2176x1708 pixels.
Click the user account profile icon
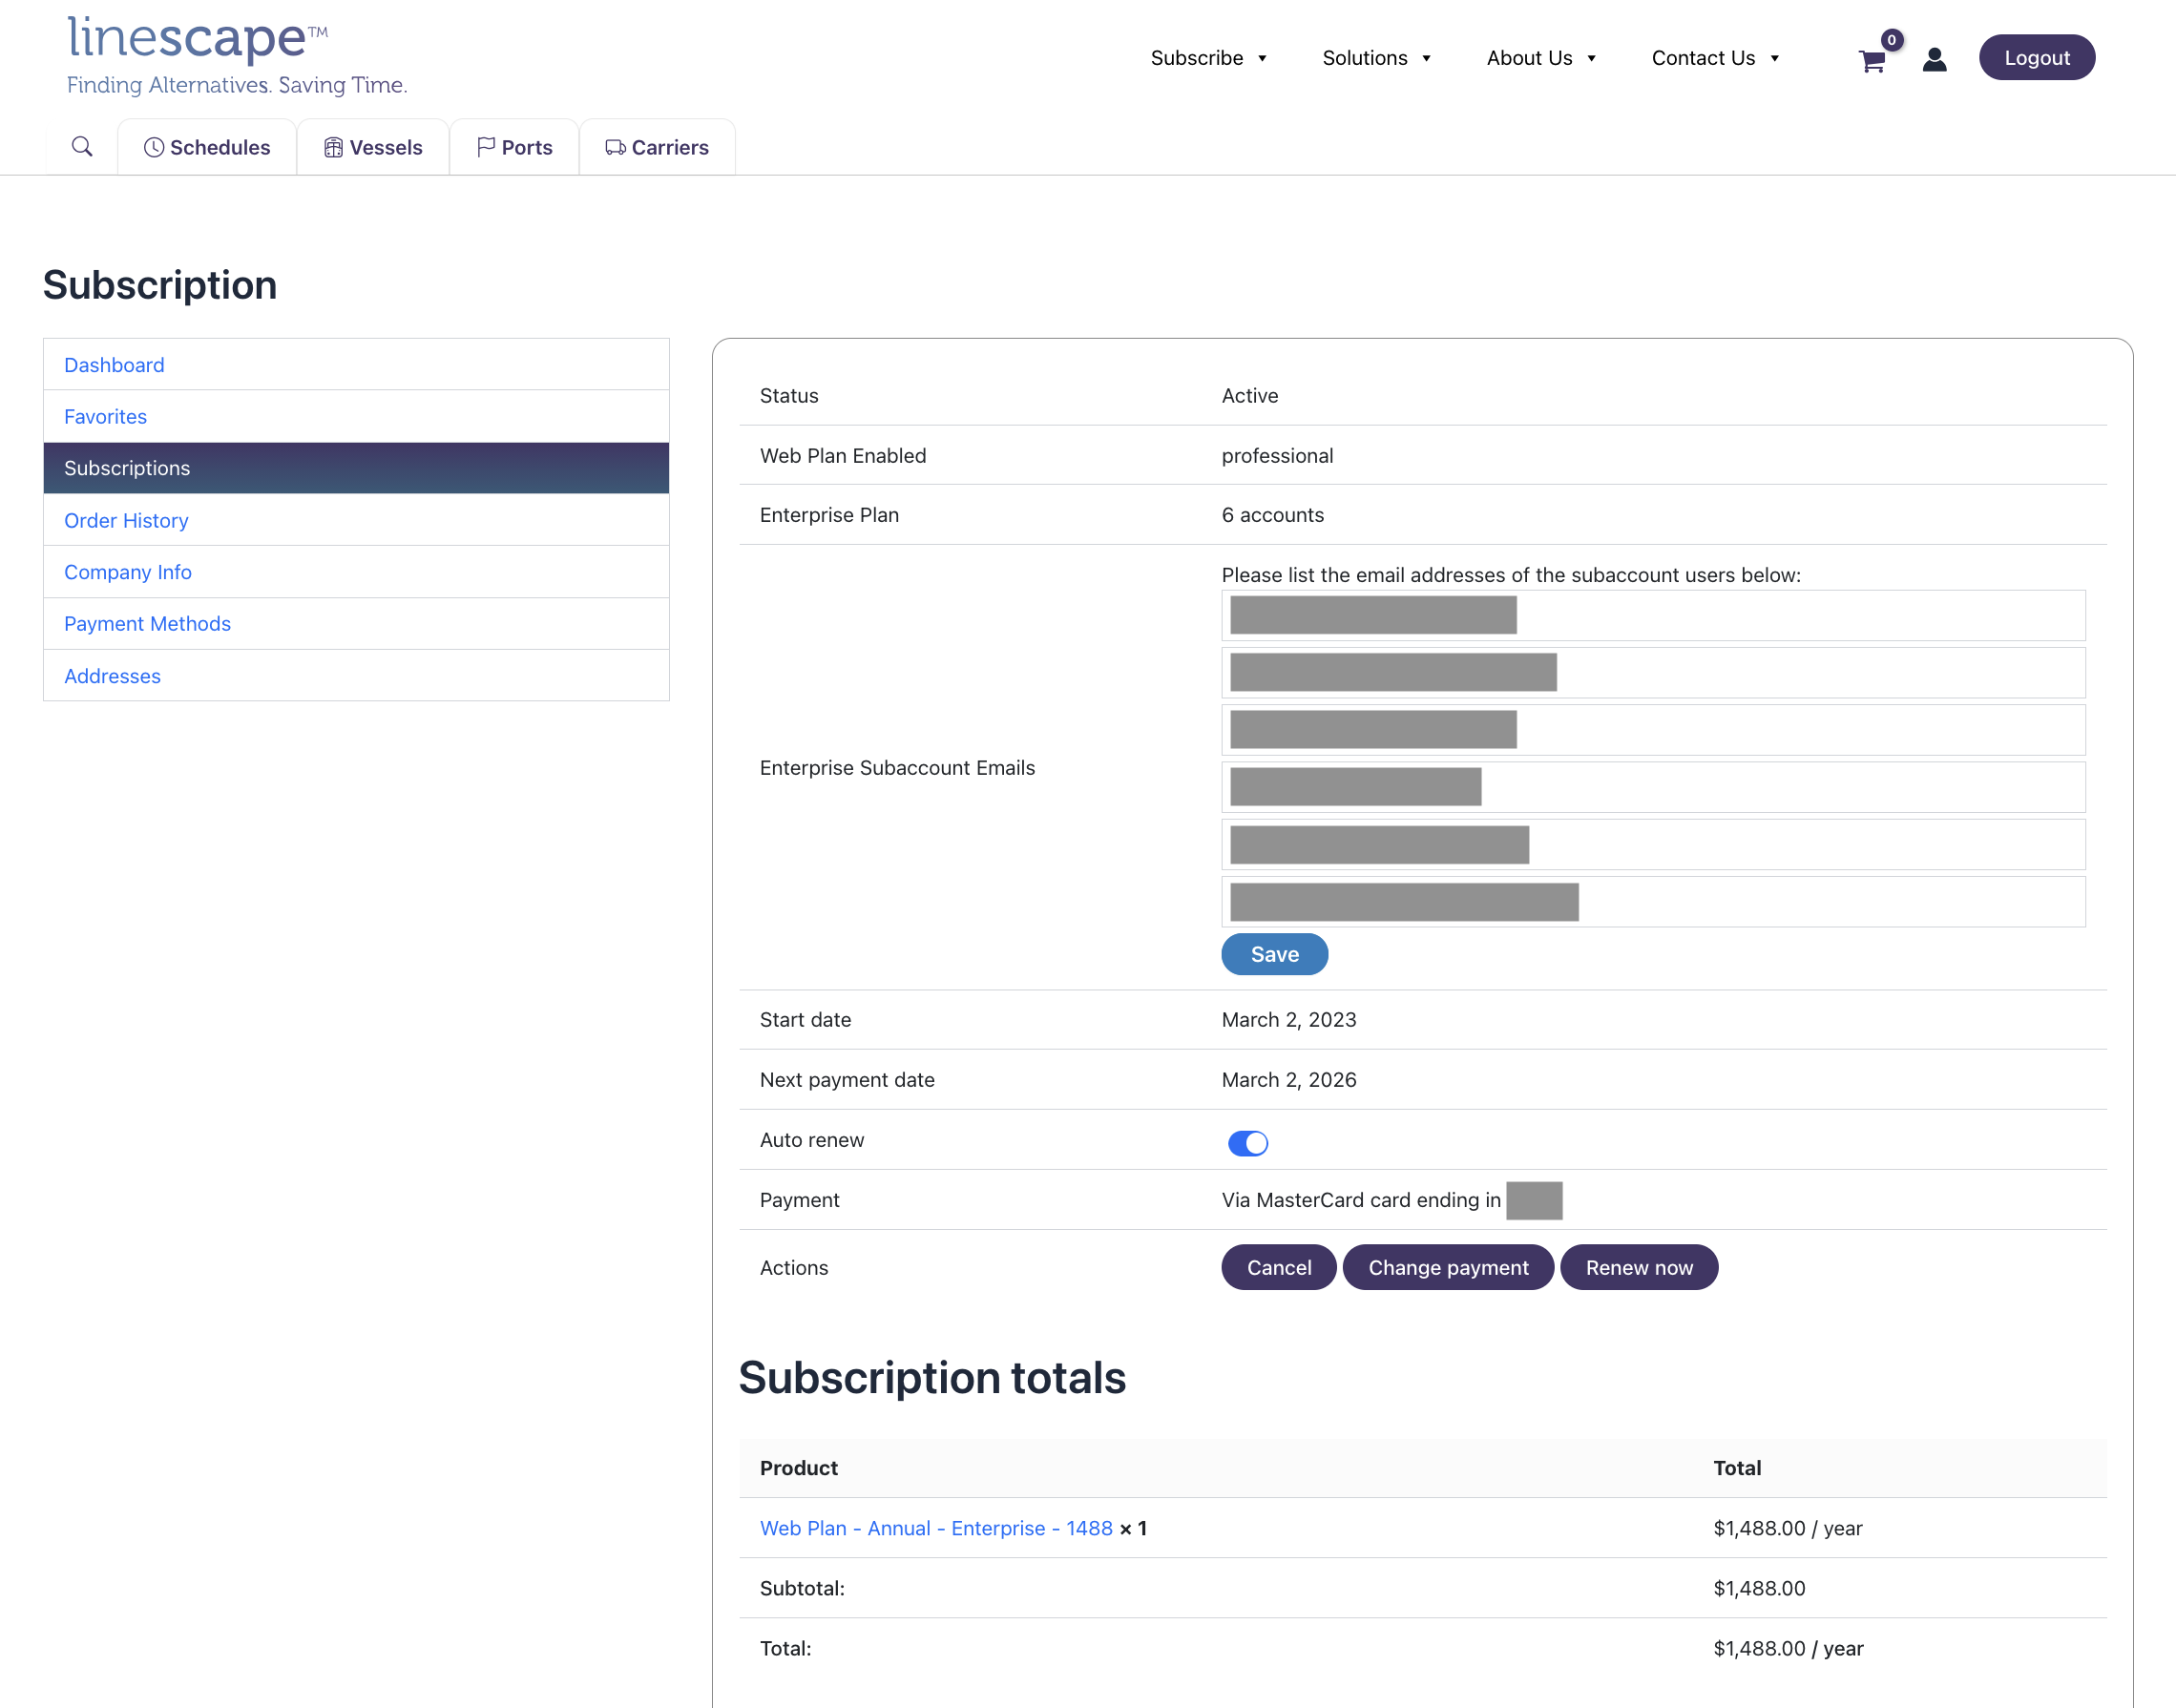click(1934, 60)
